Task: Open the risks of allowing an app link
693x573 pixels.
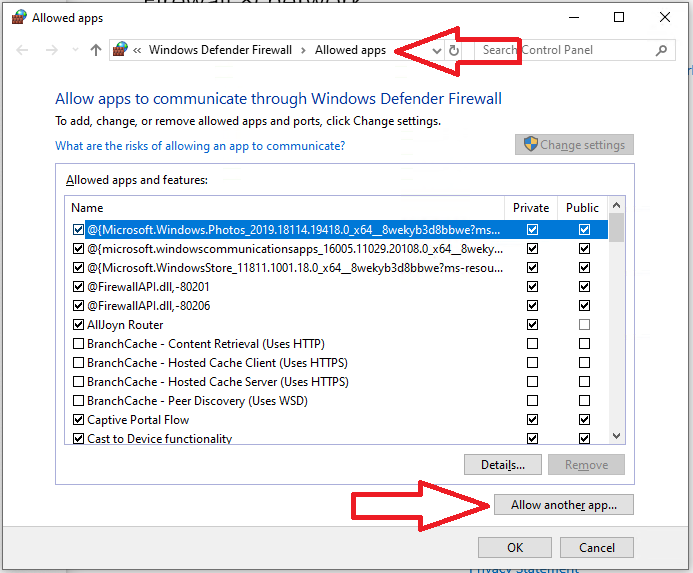Action: pos(200,145)
